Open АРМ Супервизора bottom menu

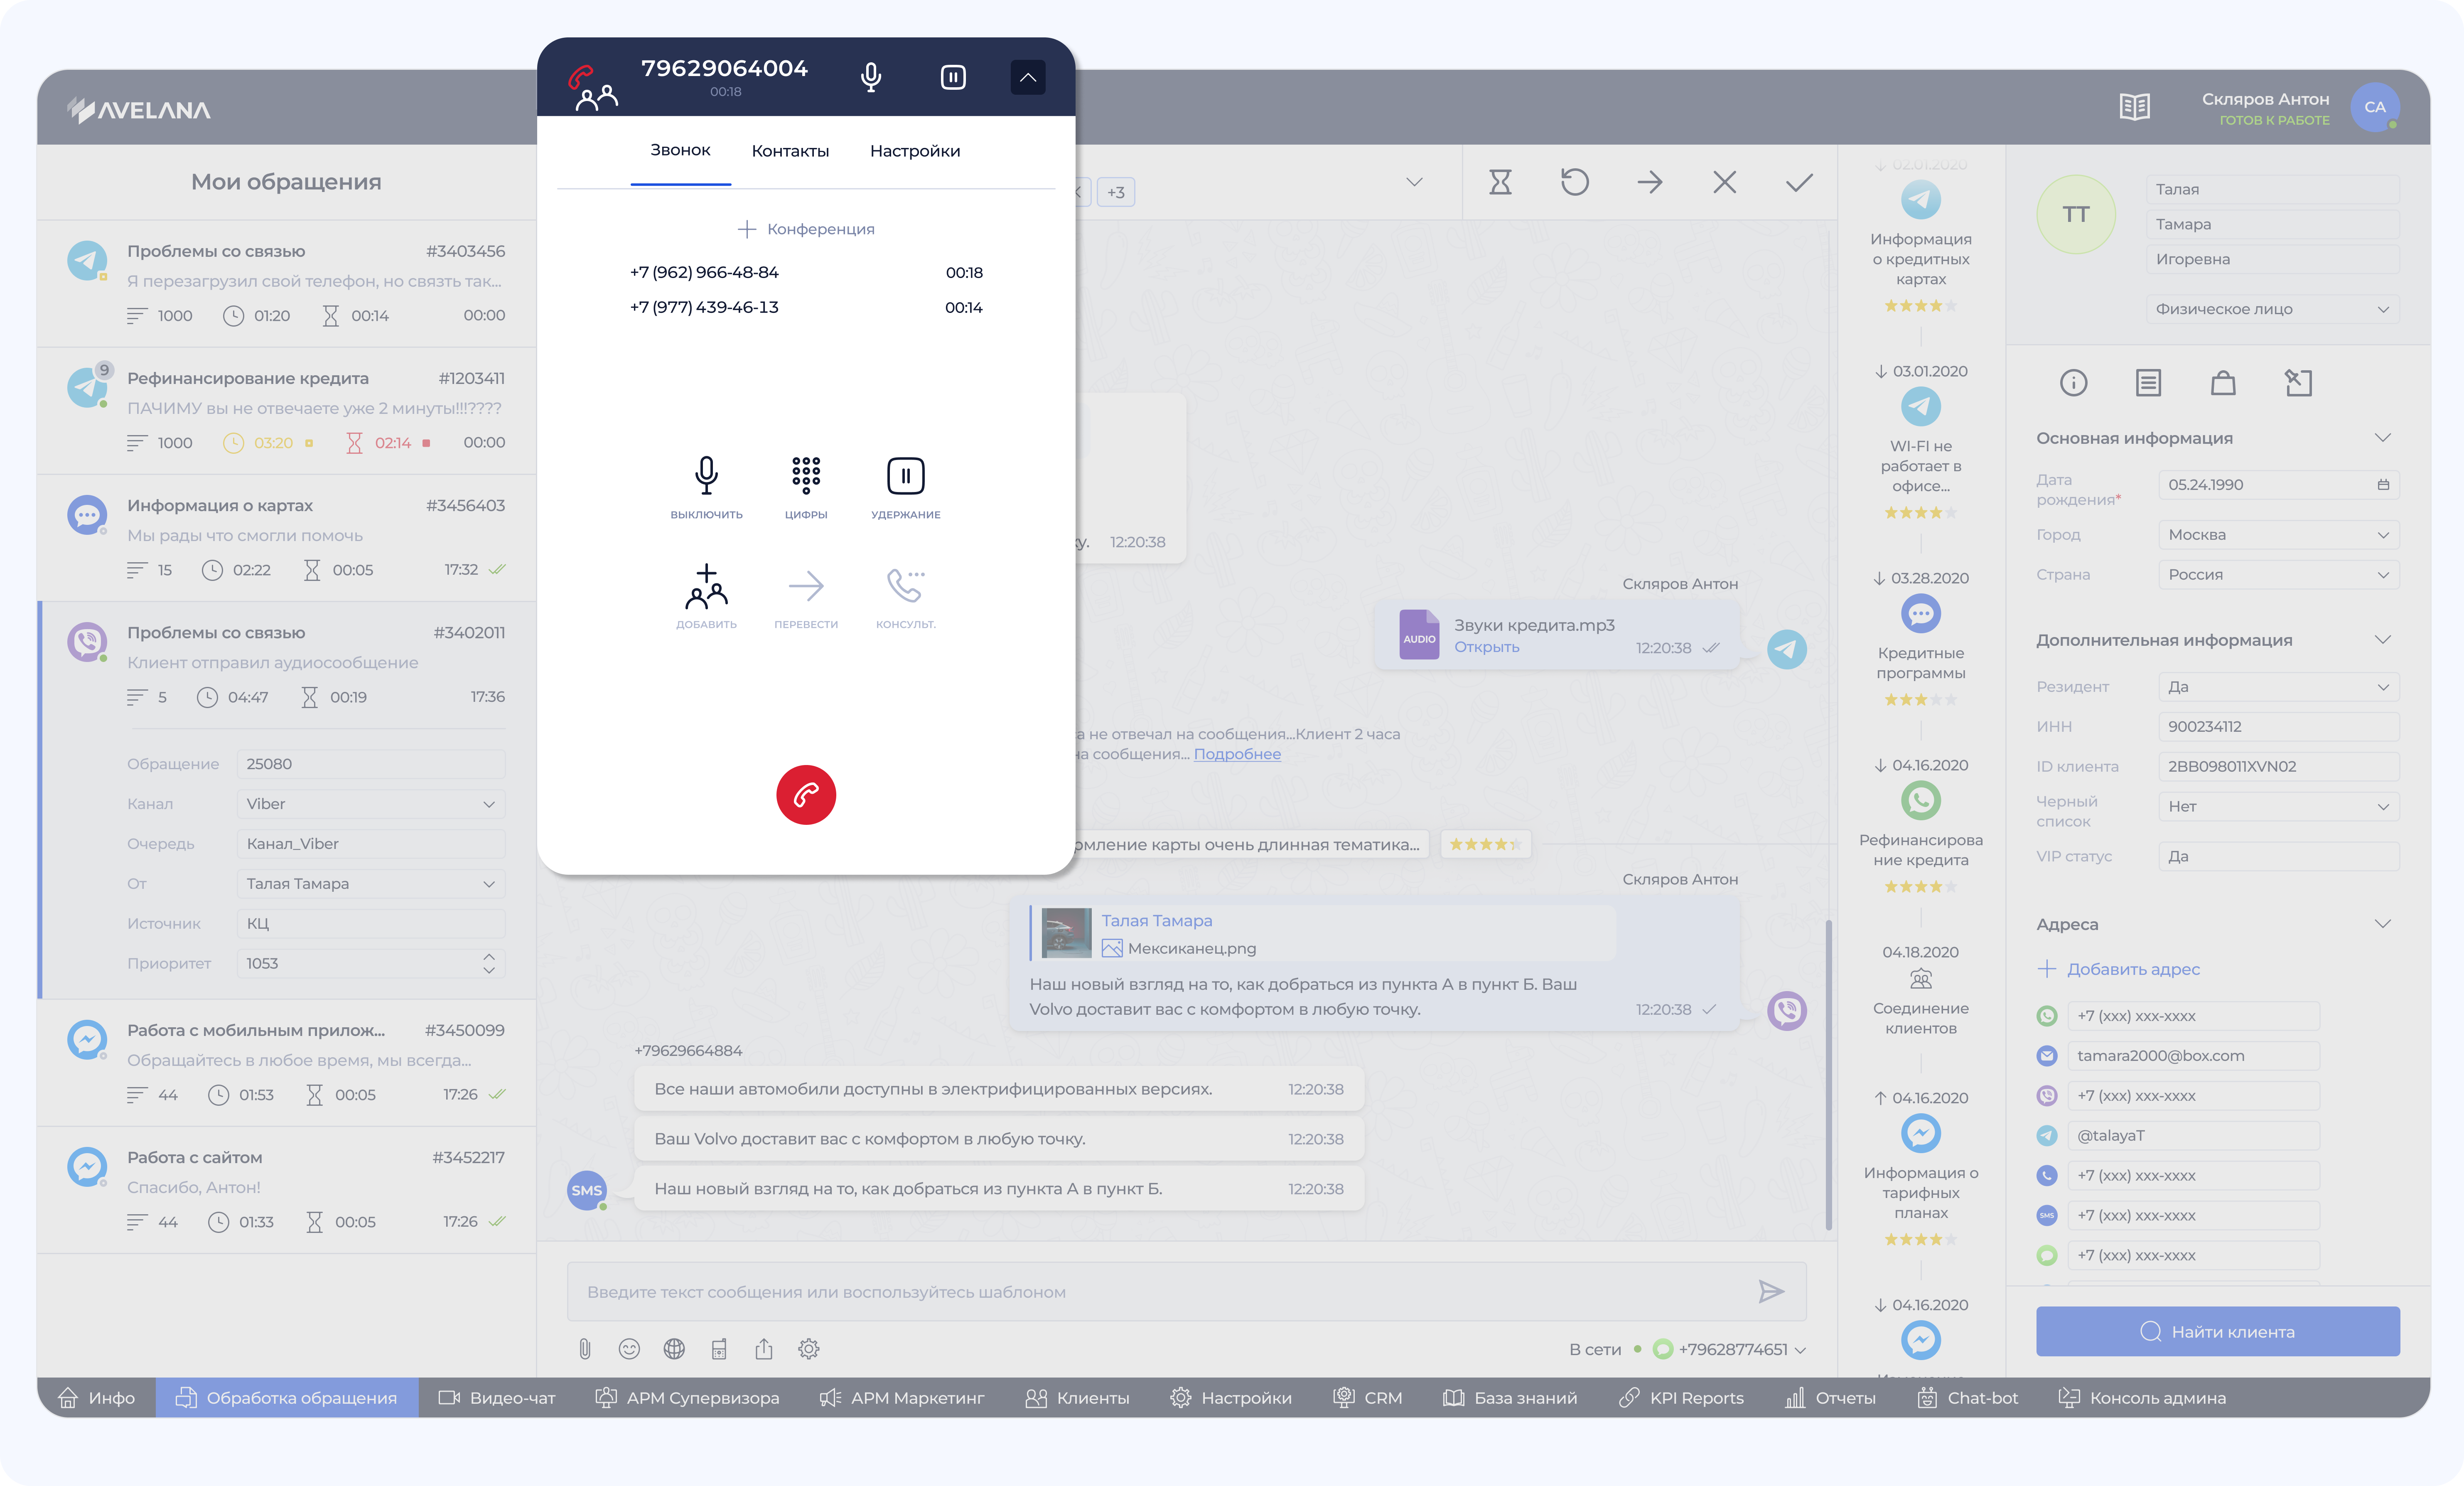click(x=687, y=1398)
